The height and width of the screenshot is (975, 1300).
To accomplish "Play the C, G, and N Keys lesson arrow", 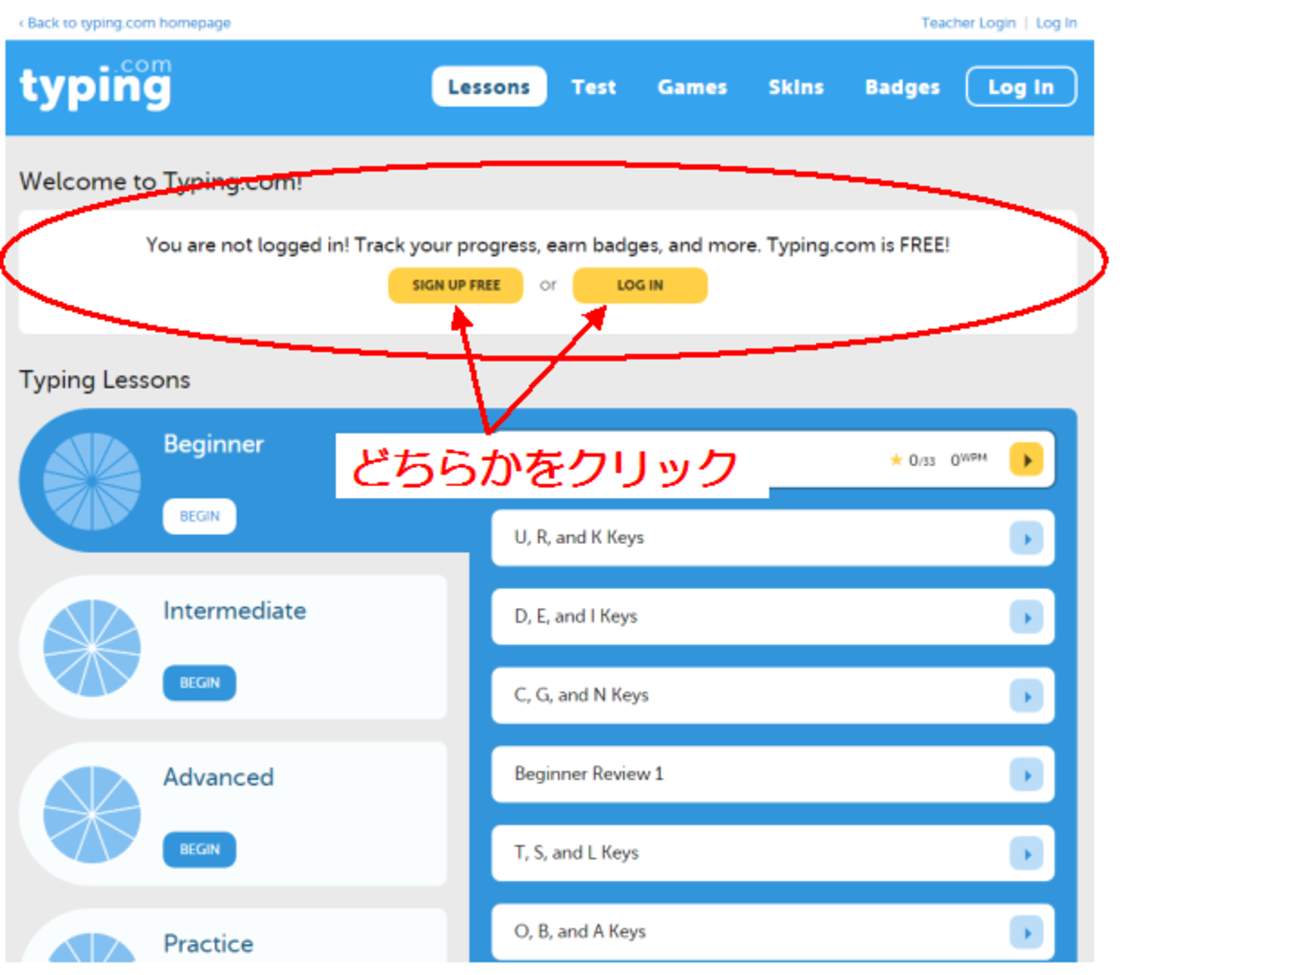I will tap(1026, 696).
